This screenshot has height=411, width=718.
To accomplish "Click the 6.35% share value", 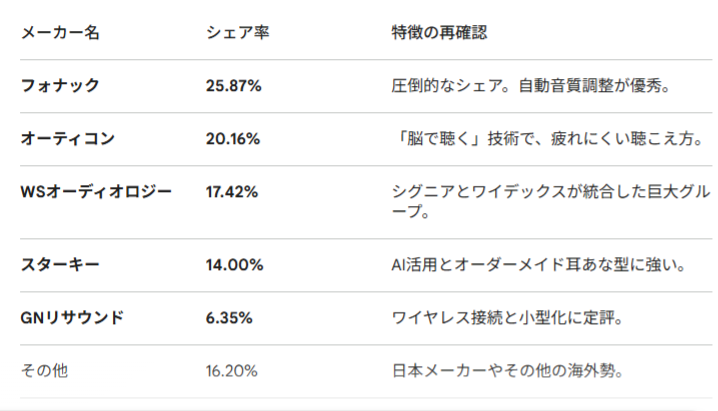I will click(229, 318).
